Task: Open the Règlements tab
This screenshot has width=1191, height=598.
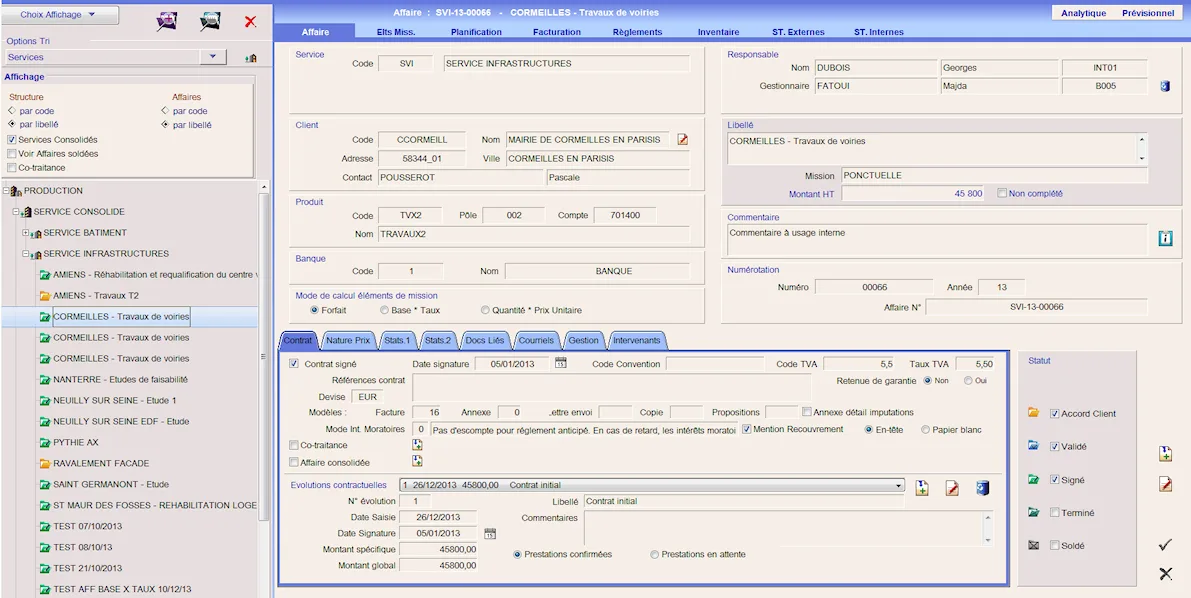Action: click(637, 32)
